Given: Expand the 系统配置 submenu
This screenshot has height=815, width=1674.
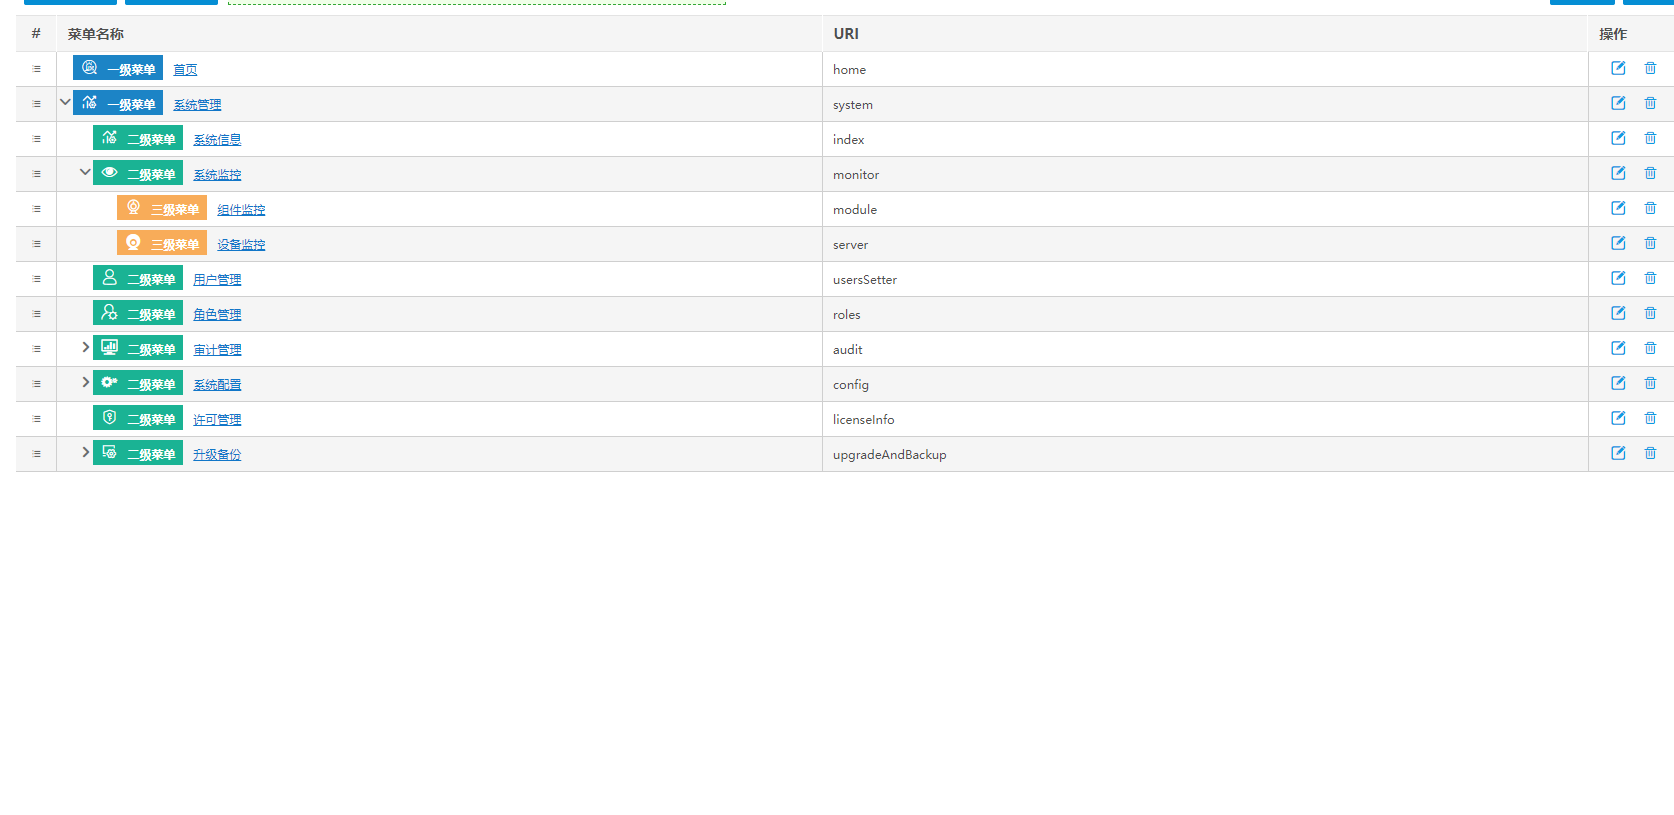Looking at the screenshot, I should 85,382.
